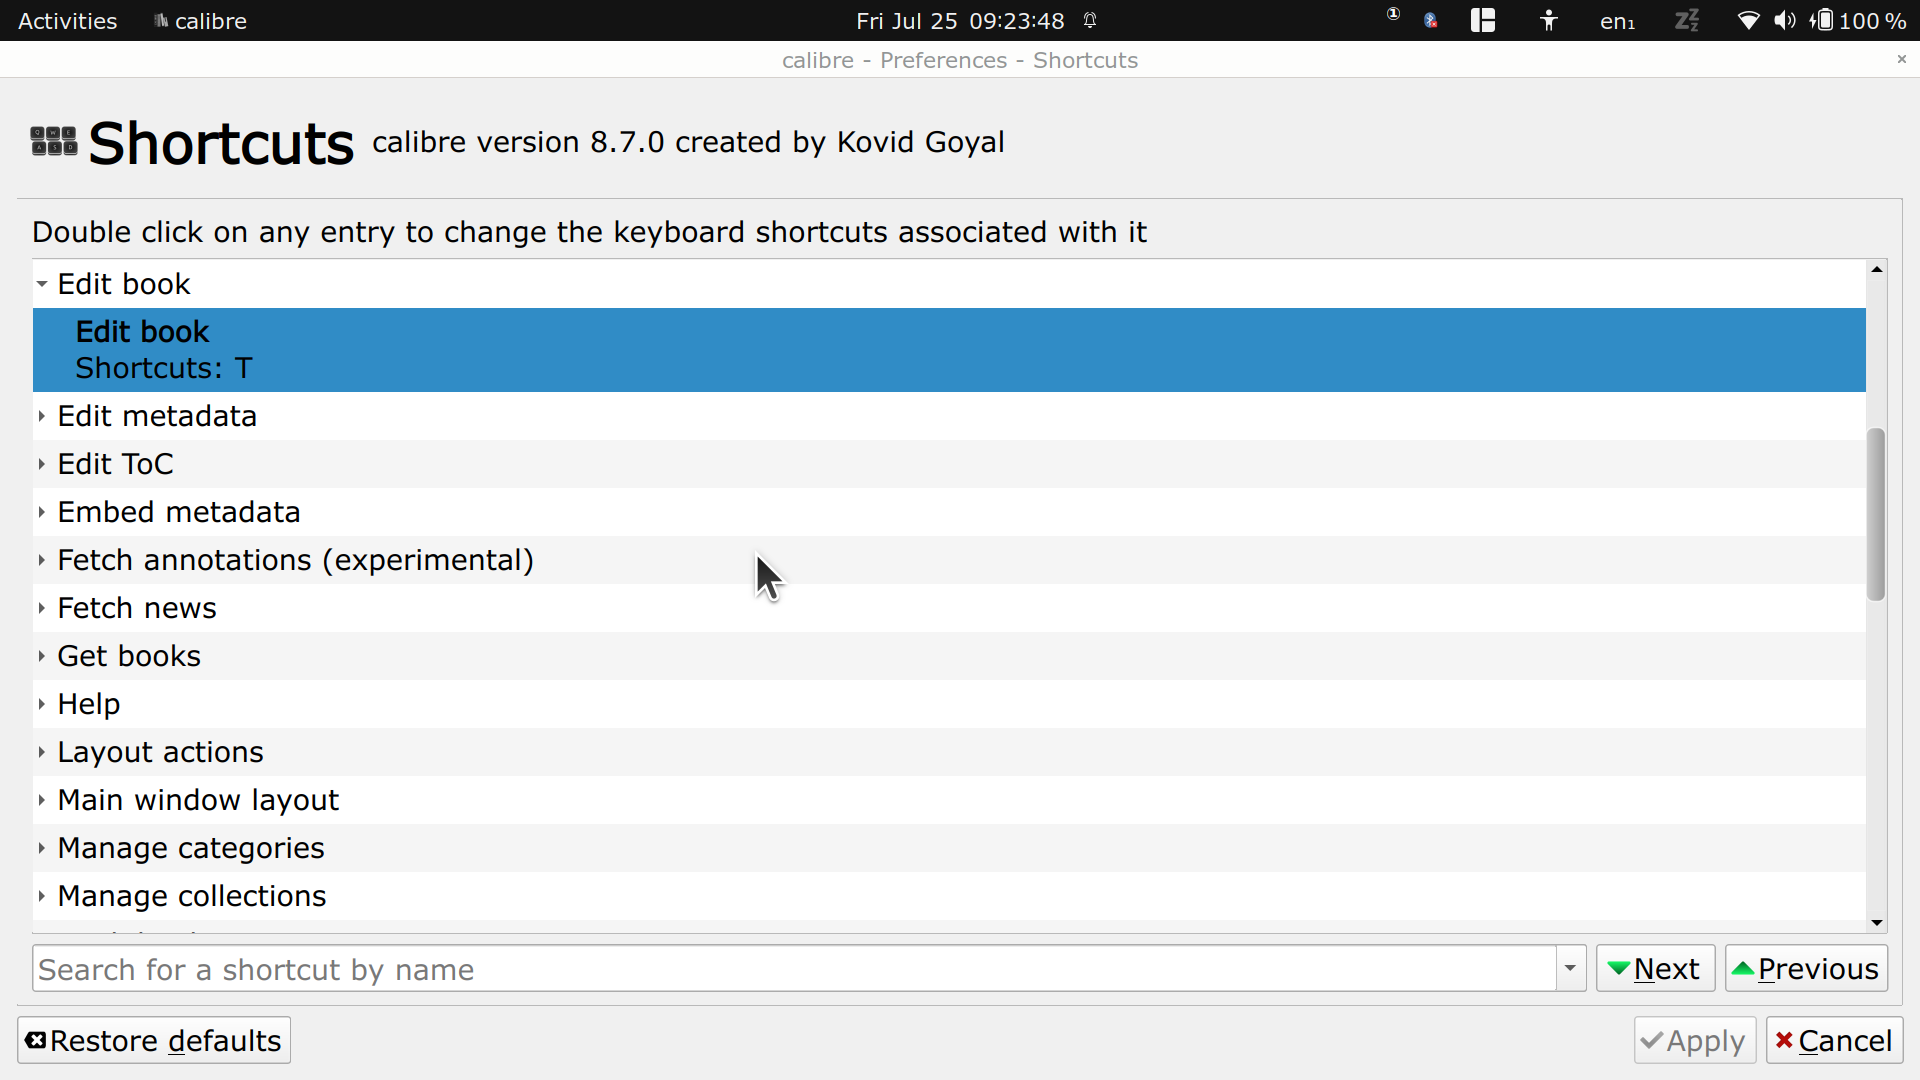This screenshot has height=1080, width=1920.
Task: Click the Shortcuts keyboard icon in header
Action: 54,141
